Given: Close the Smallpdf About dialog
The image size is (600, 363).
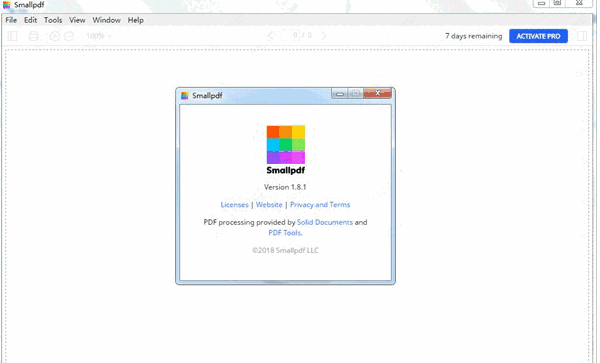Looking at the screenshot, I should pyautogui.click(x=378, y=93).
